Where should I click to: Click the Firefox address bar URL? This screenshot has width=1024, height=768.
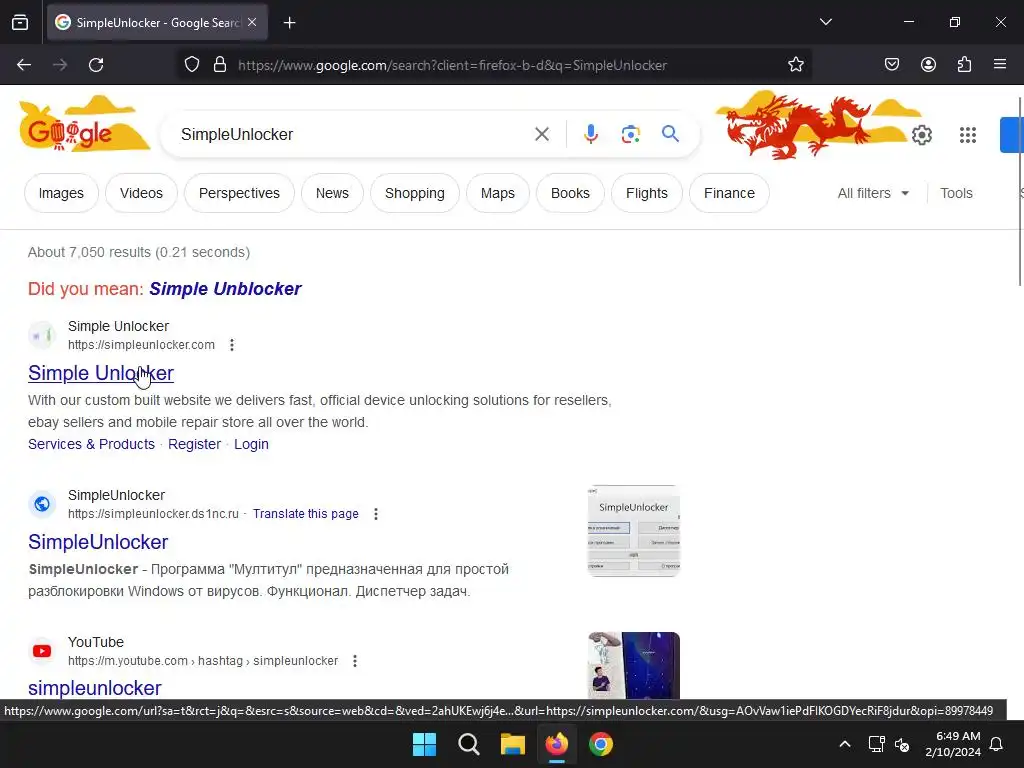452,65
